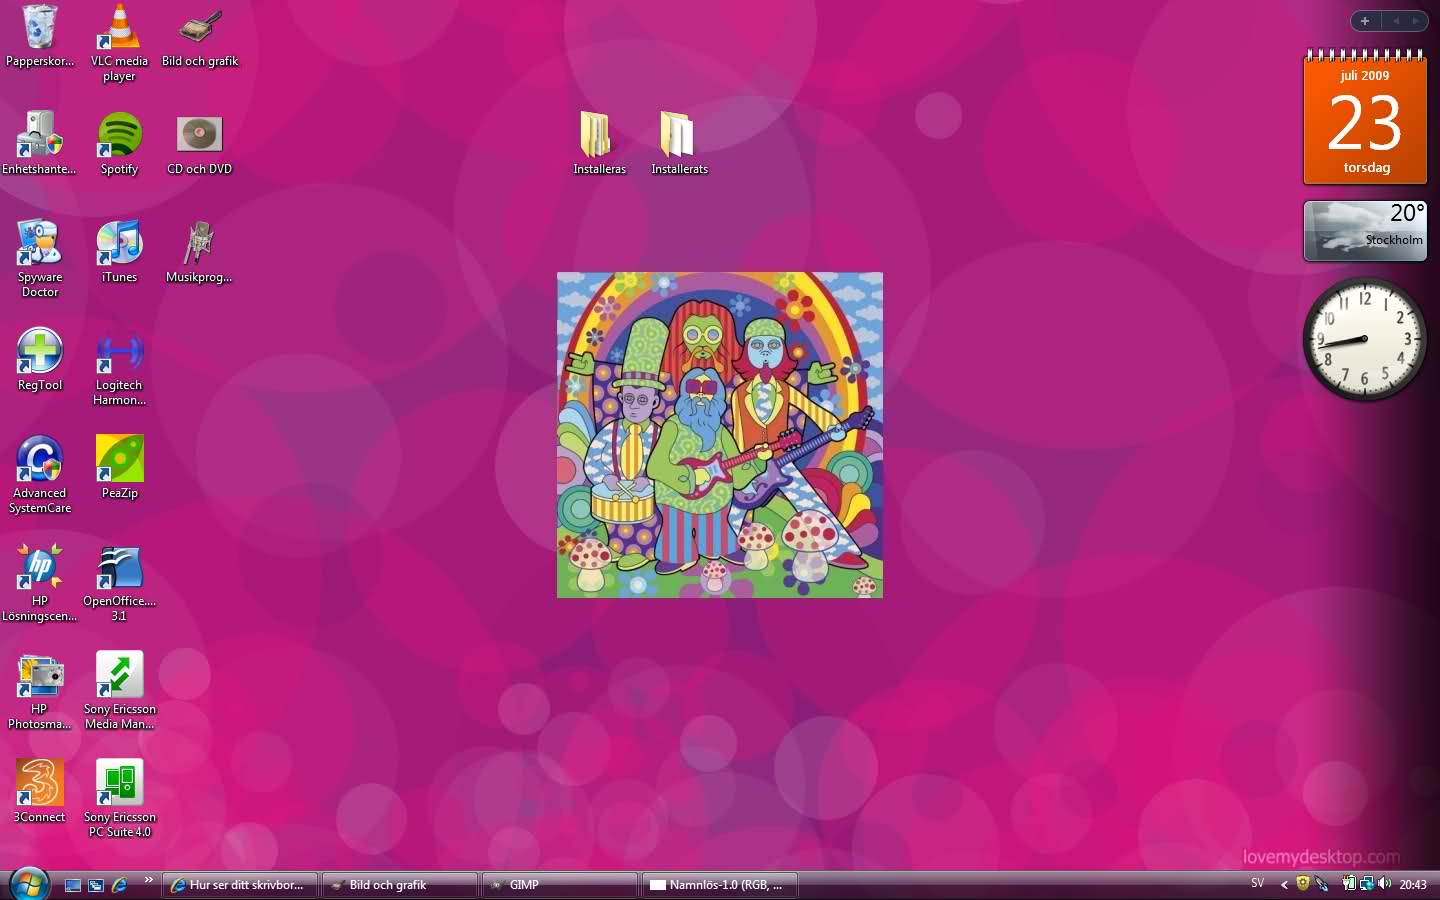Select the HP Lösningscenter shortcut
This screenshot has height=900, width=1440.
click(39, 581)
